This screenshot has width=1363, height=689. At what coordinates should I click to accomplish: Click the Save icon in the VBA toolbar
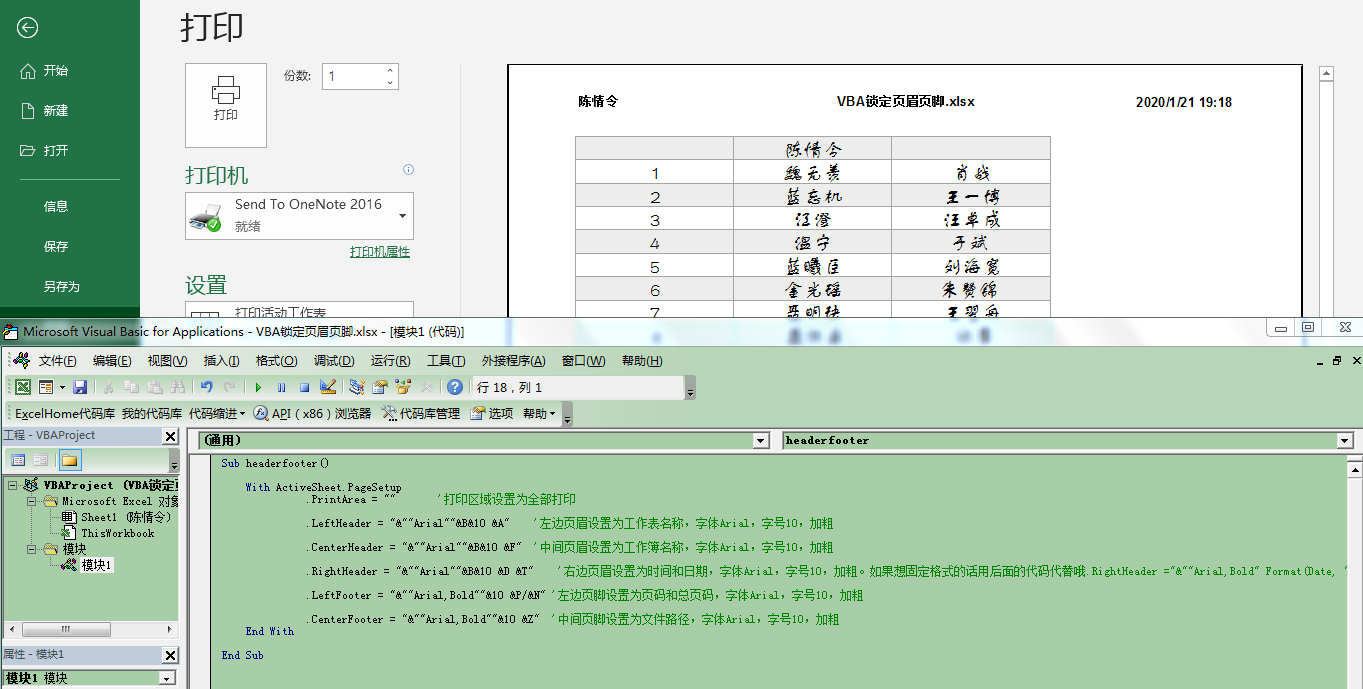click(80, 387)
